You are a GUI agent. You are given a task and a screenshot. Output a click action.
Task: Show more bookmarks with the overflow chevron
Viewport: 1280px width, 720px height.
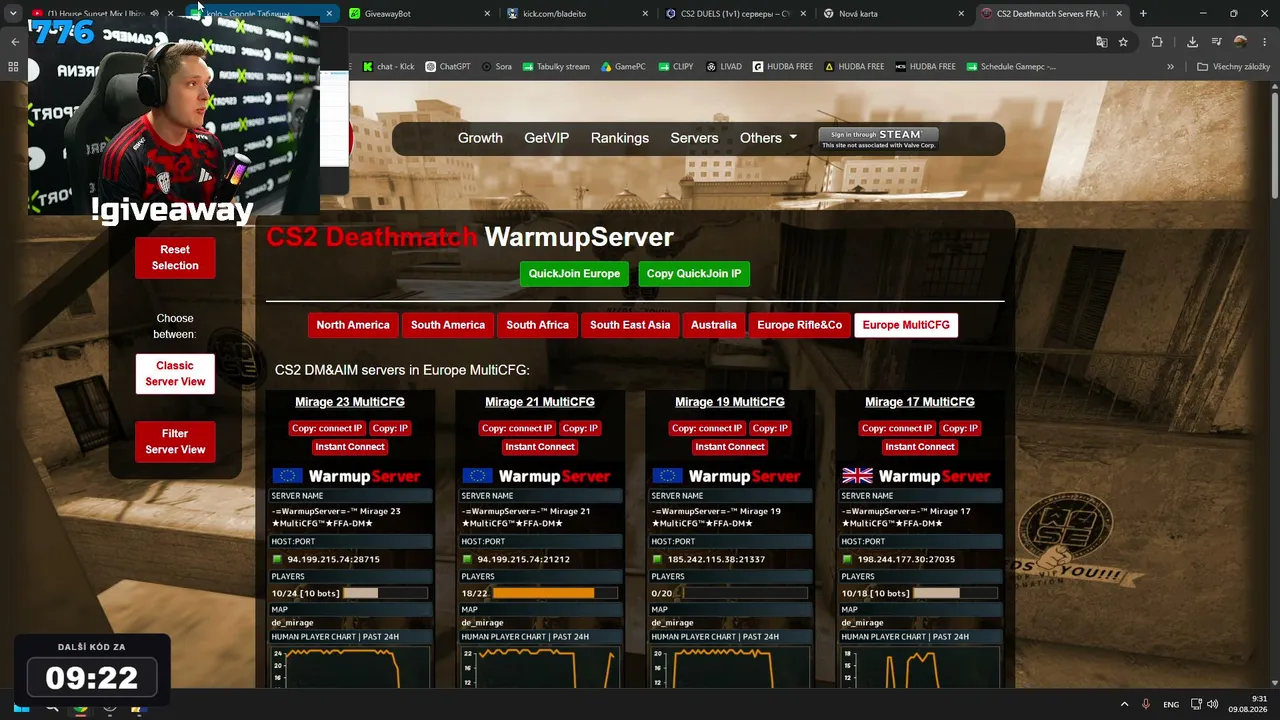tap(1170, 67)
